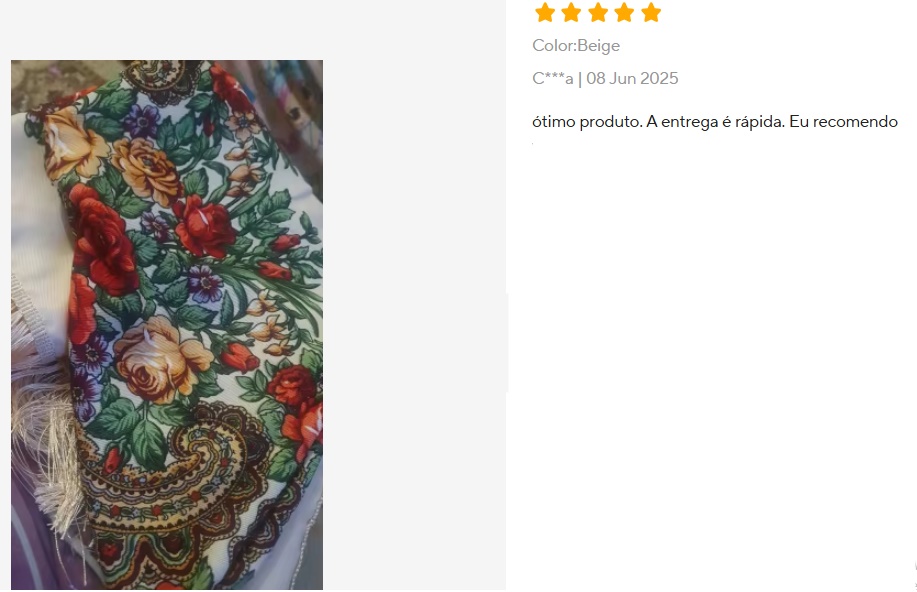This screenshot has height=592, width=917.
Task: Click the fifth rating star
Action: (x=651, y=12)
